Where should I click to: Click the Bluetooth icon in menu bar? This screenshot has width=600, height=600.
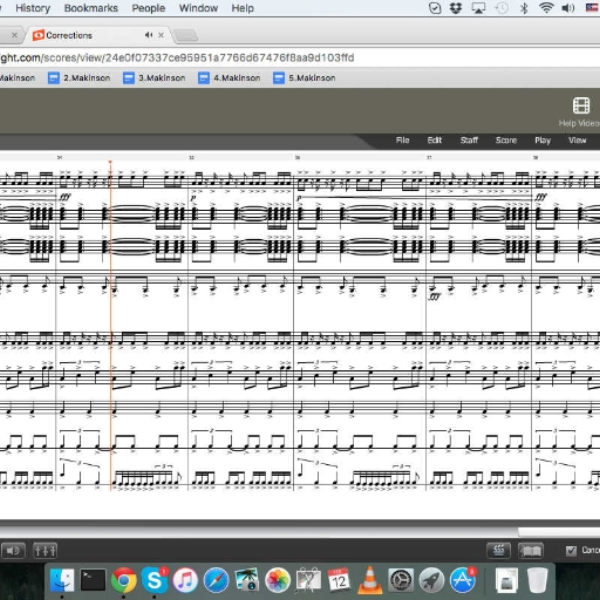(x=524, y=8)
